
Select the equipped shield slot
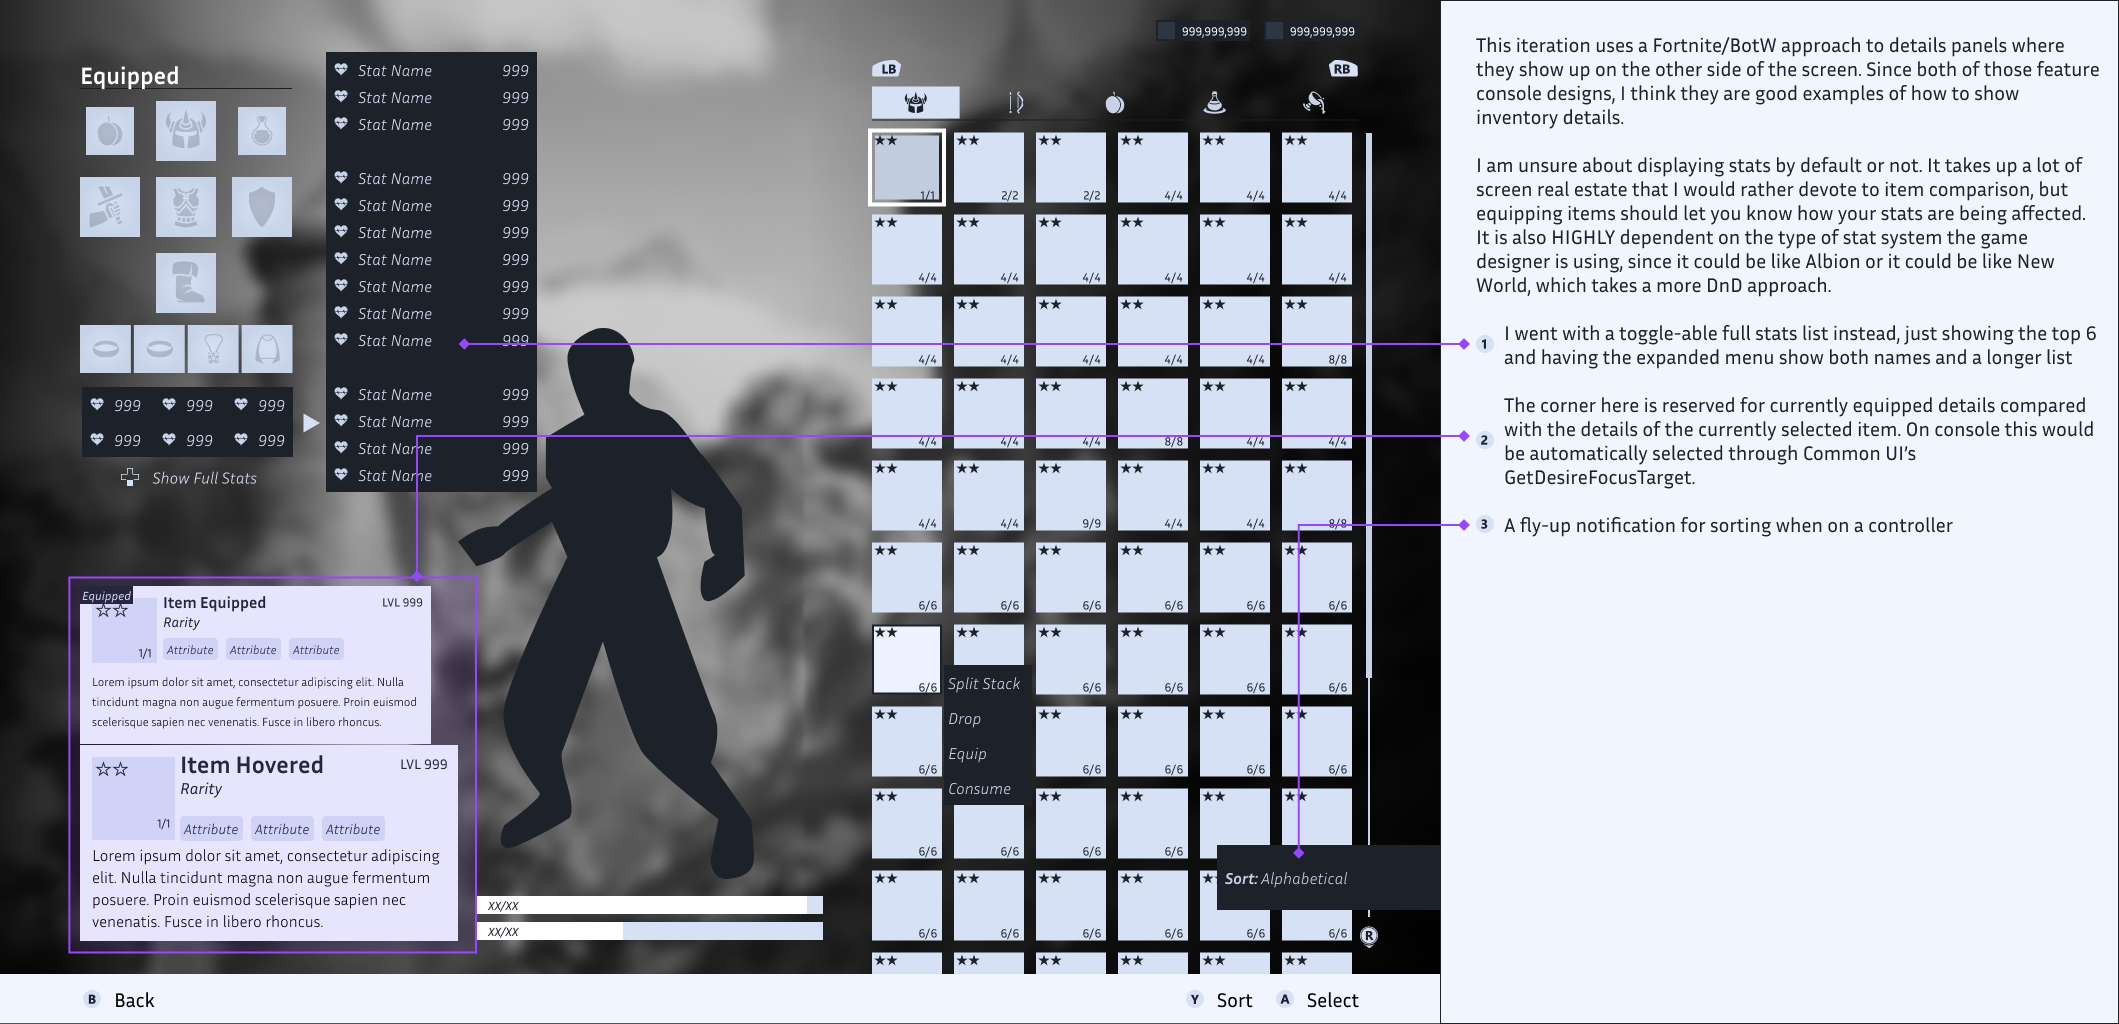pos(261,207)
